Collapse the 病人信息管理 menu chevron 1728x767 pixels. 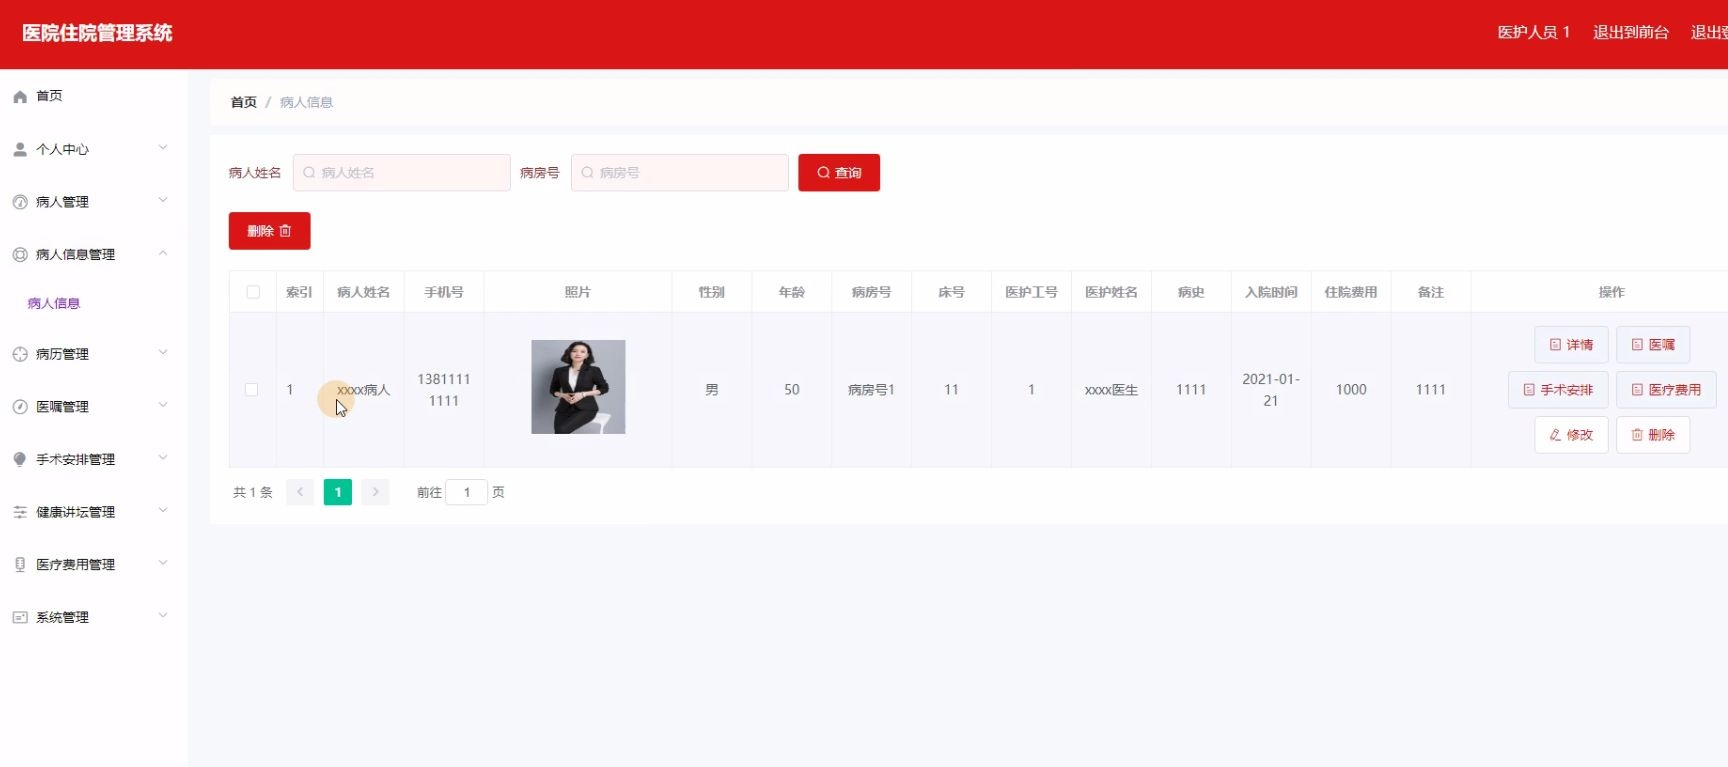163,253
